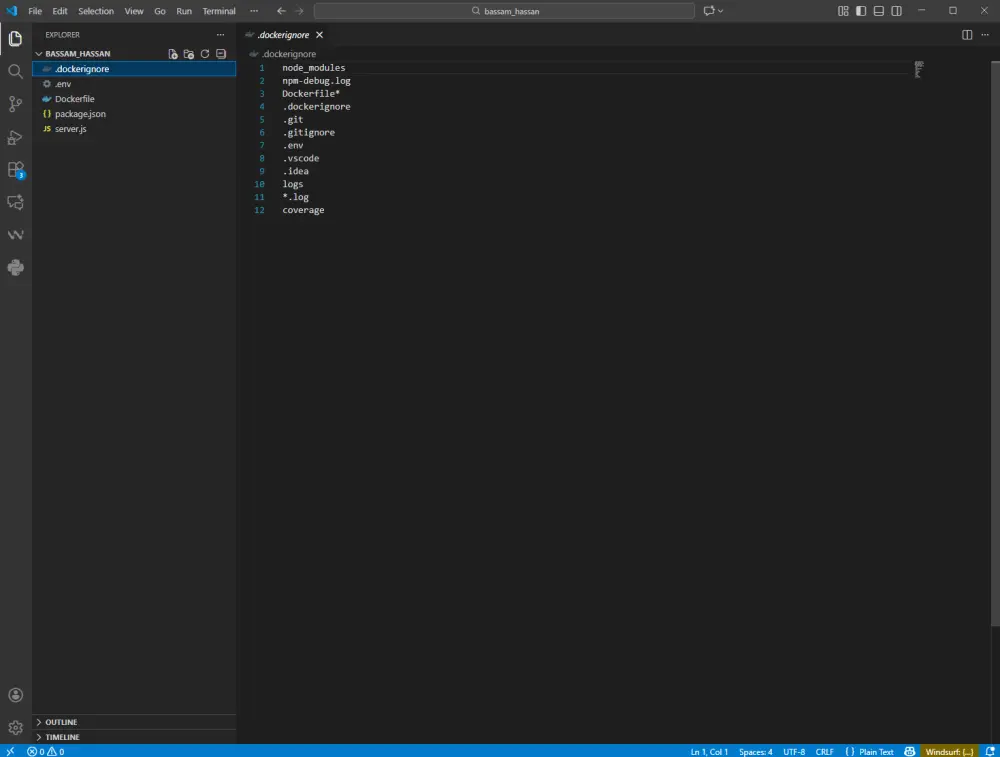The width and height of the screenshot is (1000, 757).
Task: Open the remote window status icon
Action: tap(10, 751)
